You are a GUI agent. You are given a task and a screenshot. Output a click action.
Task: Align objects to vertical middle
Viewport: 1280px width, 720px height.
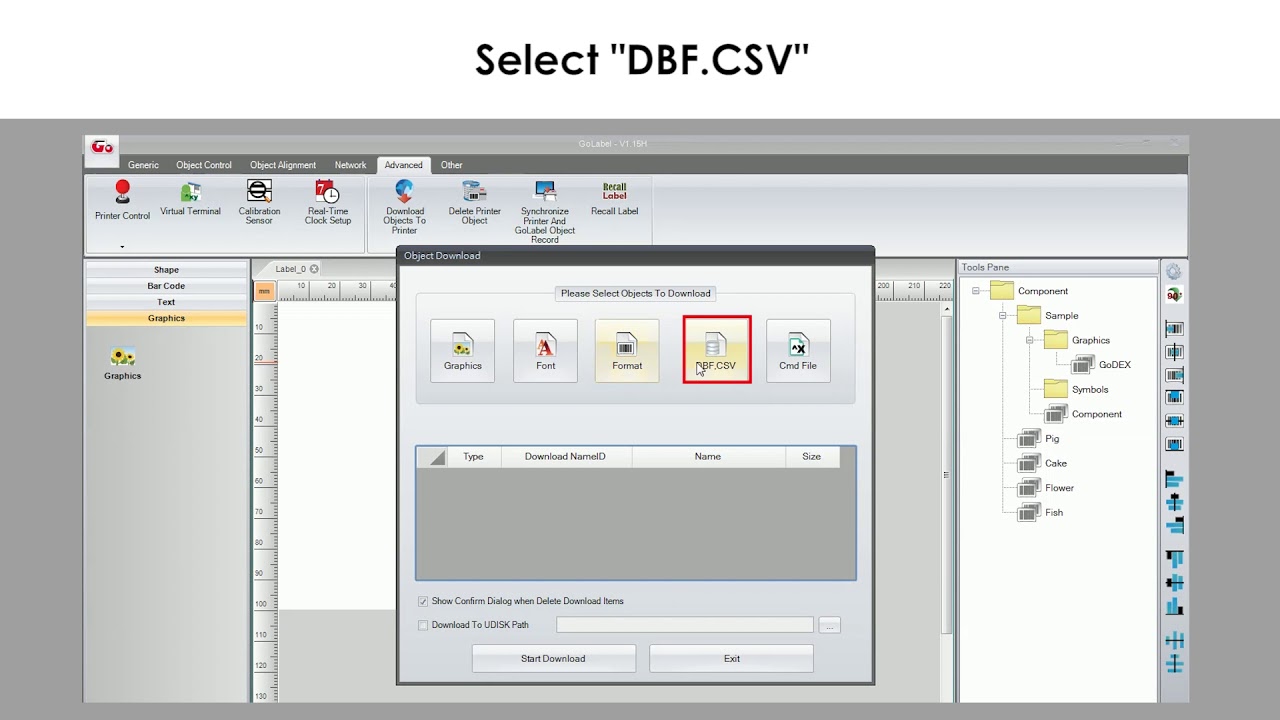[x=1174, y=583]
